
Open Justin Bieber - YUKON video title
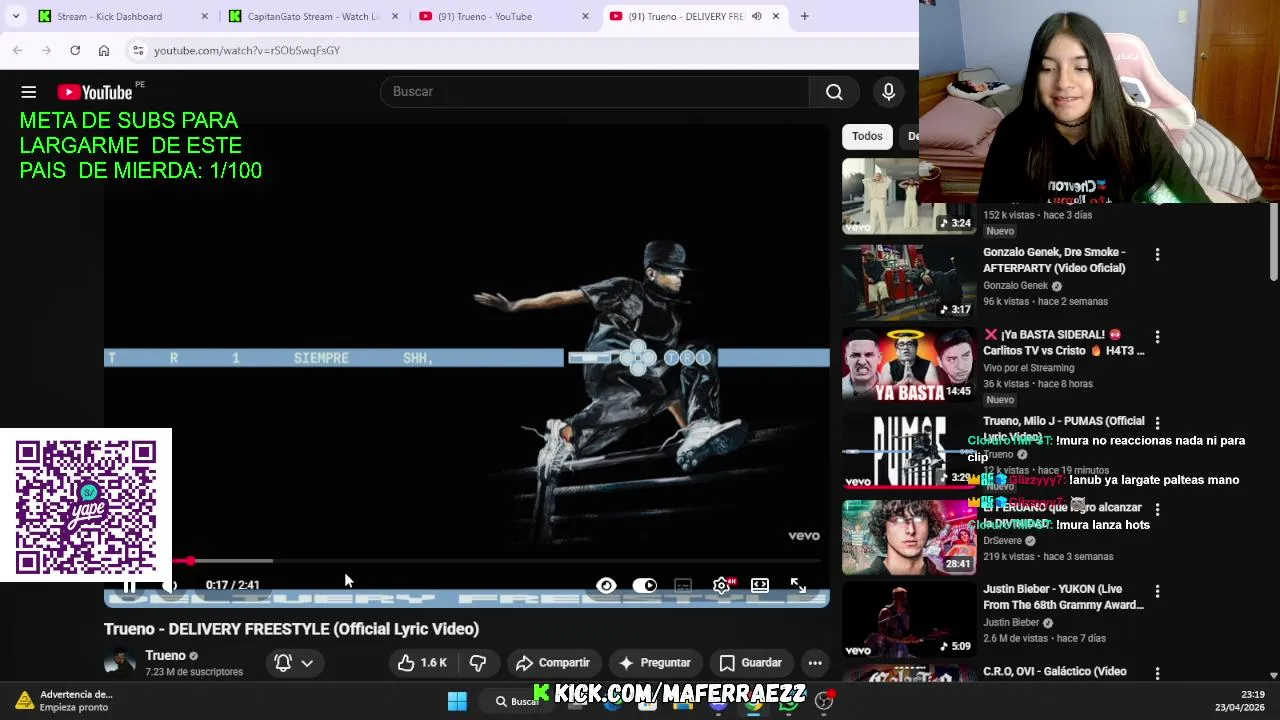pyautogui.click(x=1063, y=597)
